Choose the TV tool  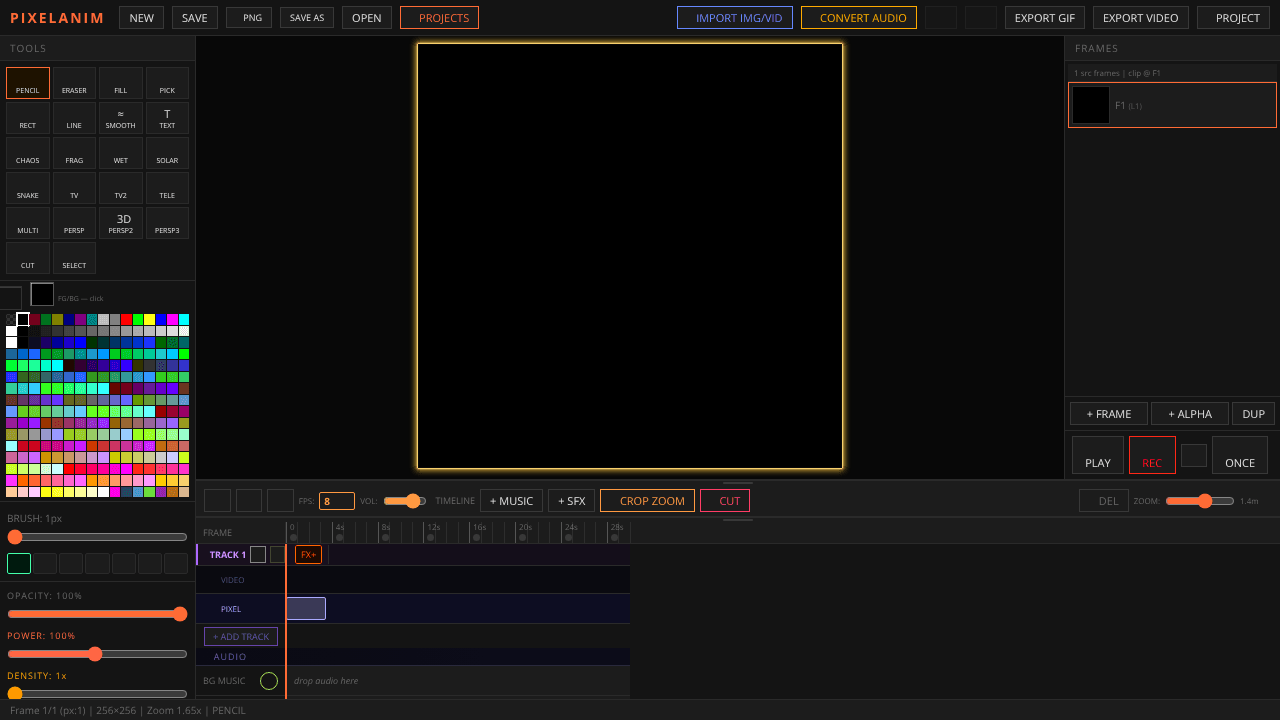pos(74,188)
